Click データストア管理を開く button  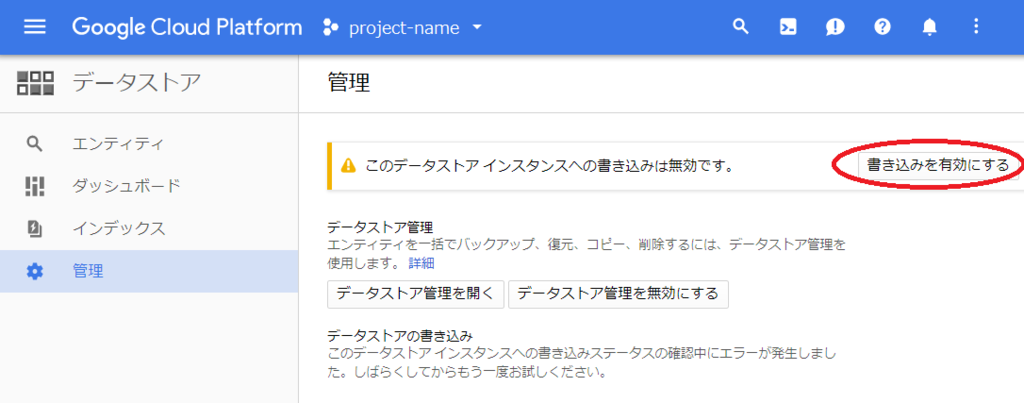coord(415,293)
